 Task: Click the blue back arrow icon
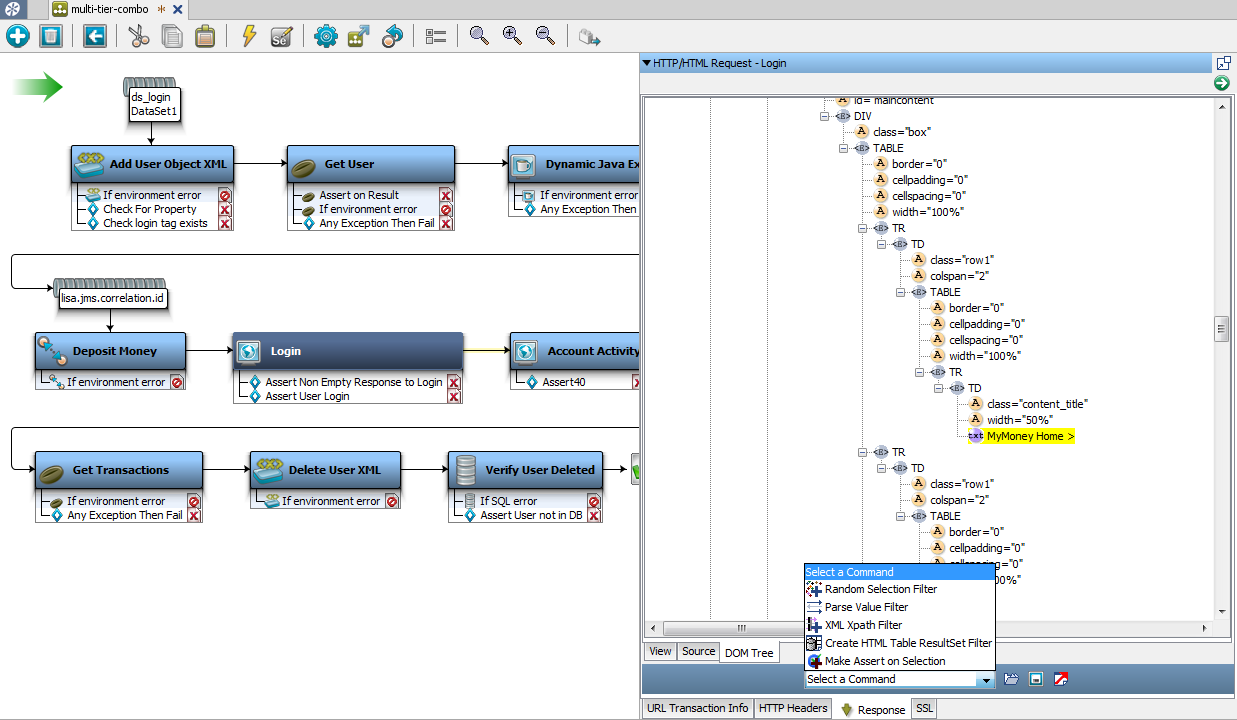click(93, 35)
